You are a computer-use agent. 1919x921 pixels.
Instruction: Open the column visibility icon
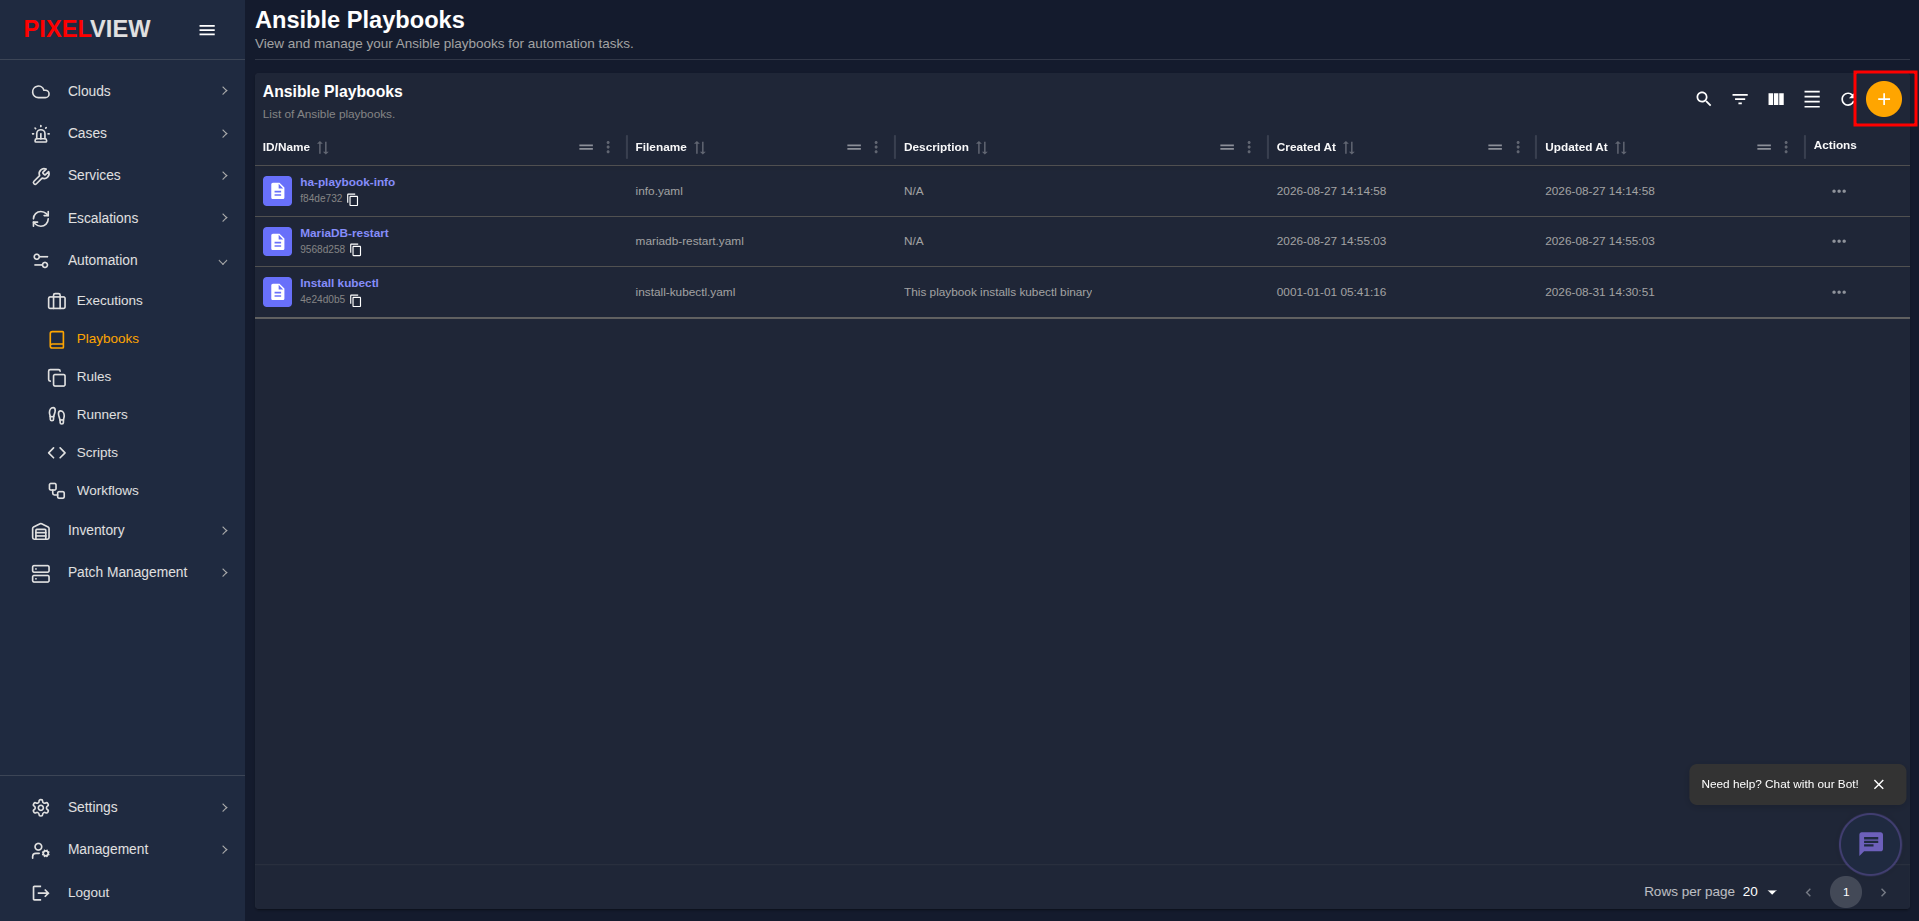[x=1776, y=99]
